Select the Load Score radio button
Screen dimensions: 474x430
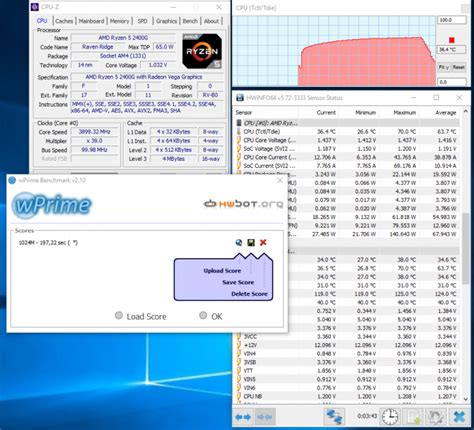[x=119, y=315]
